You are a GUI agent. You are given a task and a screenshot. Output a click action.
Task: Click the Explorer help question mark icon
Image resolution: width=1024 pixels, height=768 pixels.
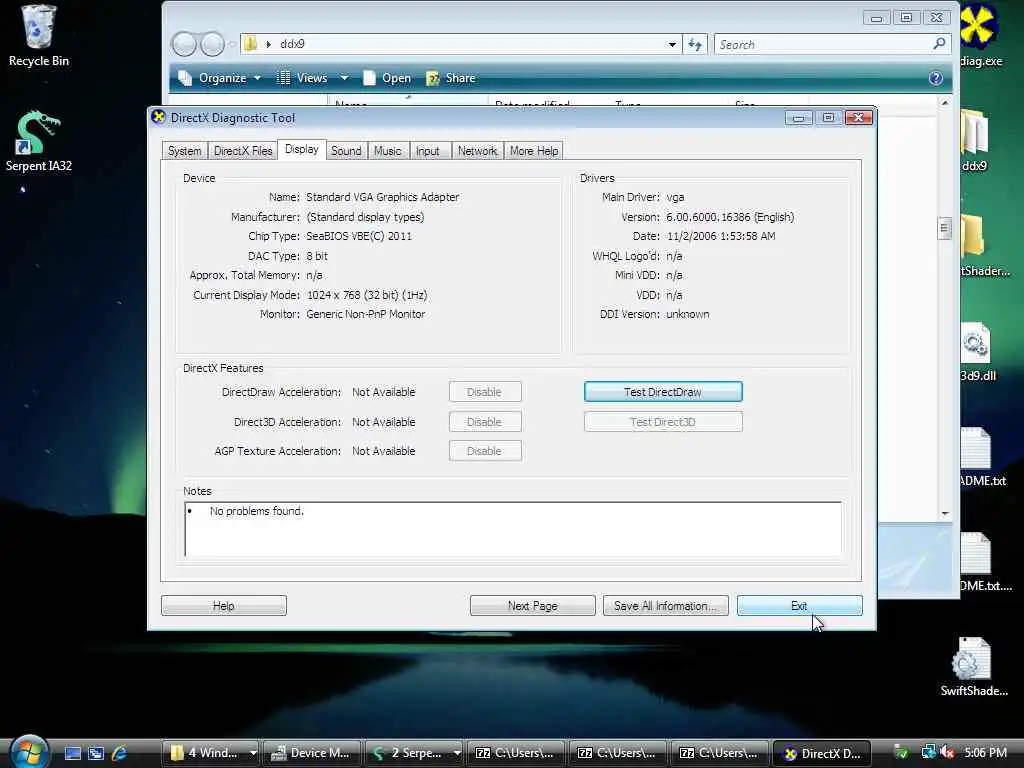[935, 78]
